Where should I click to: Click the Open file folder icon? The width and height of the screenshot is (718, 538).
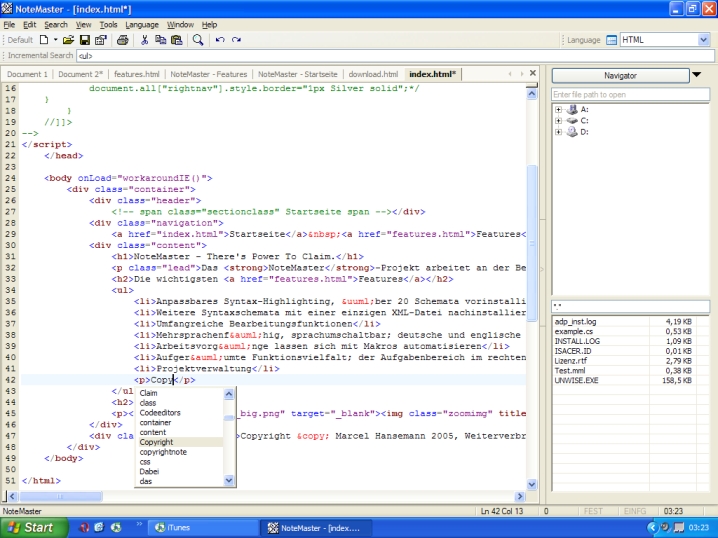(x=69, y=40)
